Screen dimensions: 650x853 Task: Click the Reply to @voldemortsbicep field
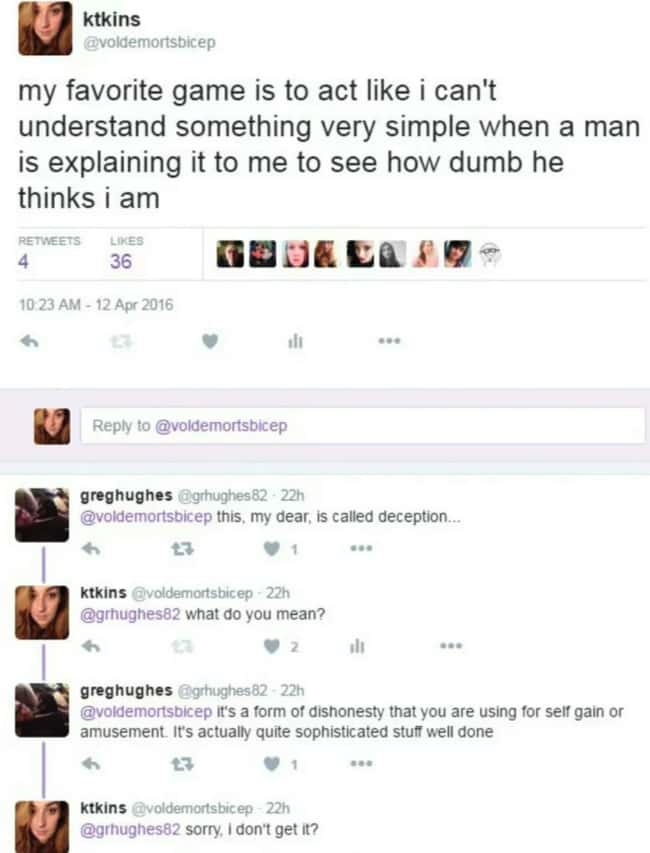[x=363, y=425]
